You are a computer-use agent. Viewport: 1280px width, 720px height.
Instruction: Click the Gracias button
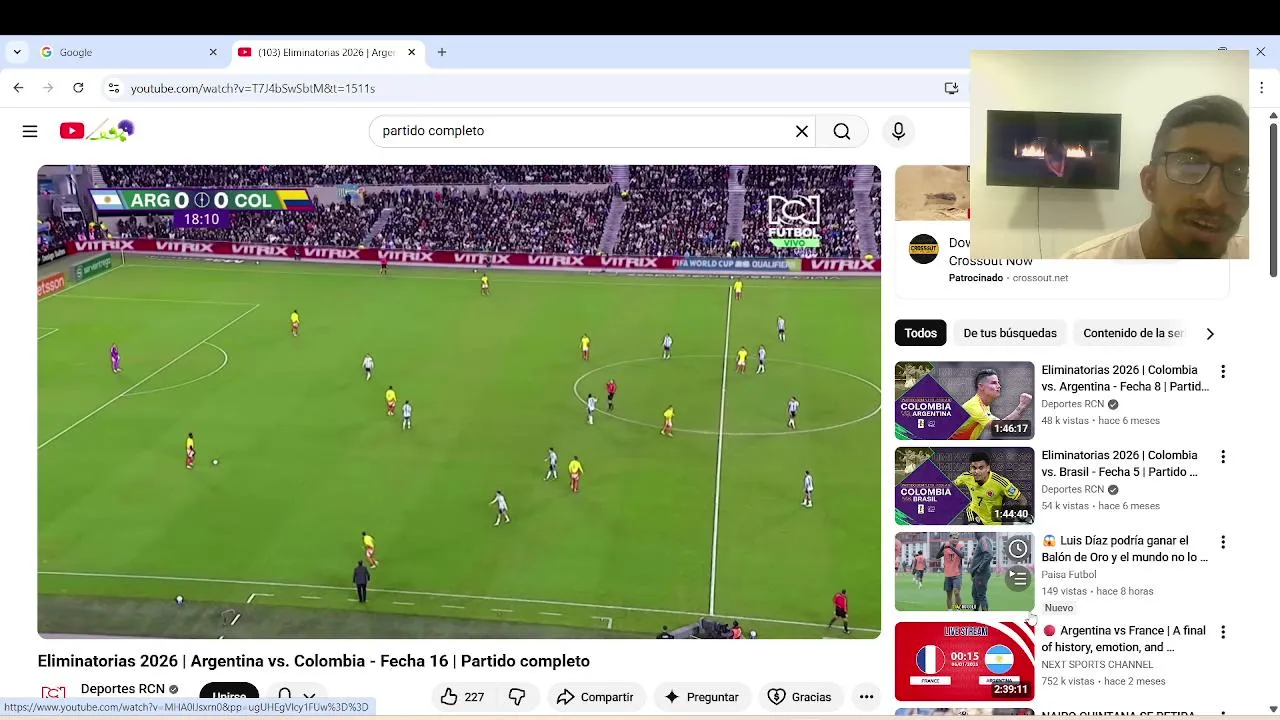pyautogui.click(x=799, y=697)
